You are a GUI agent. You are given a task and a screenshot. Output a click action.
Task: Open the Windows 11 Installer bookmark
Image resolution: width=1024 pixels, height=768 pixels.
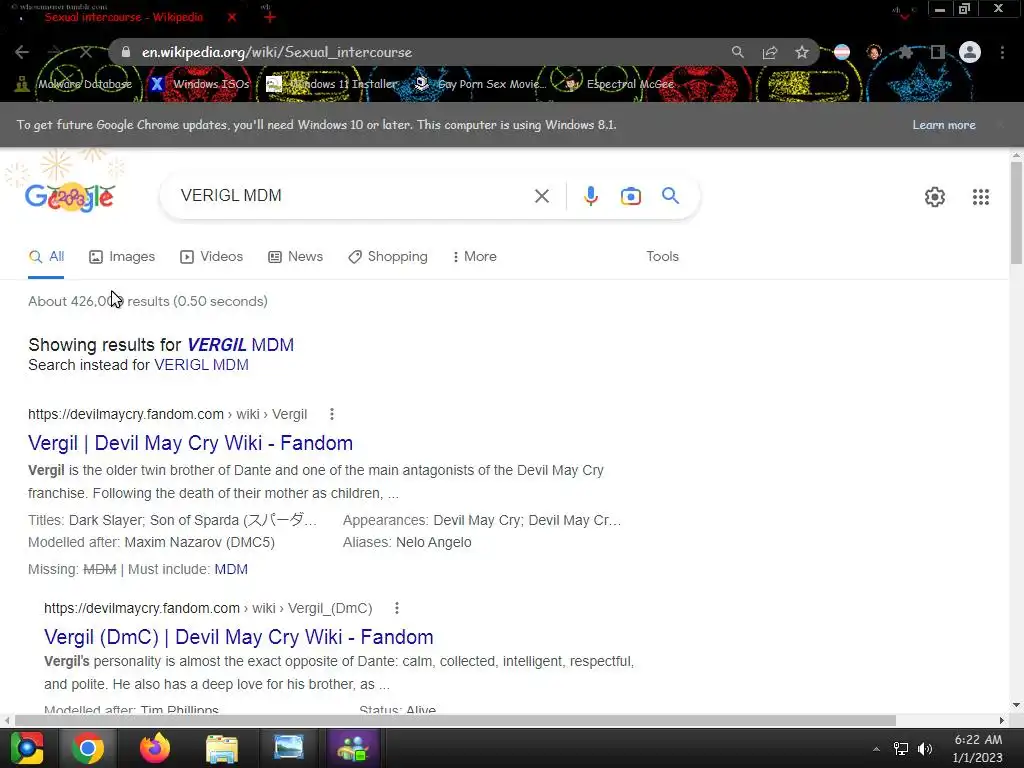(x=332, y=84)
